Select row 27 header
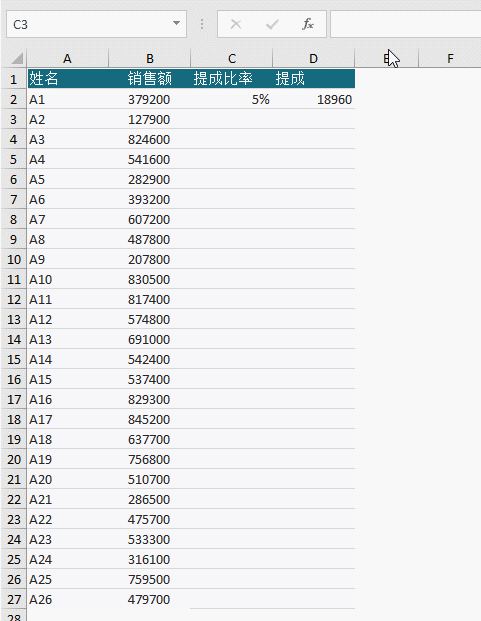Viewport: 481px width, 621px height. (13, 599)
